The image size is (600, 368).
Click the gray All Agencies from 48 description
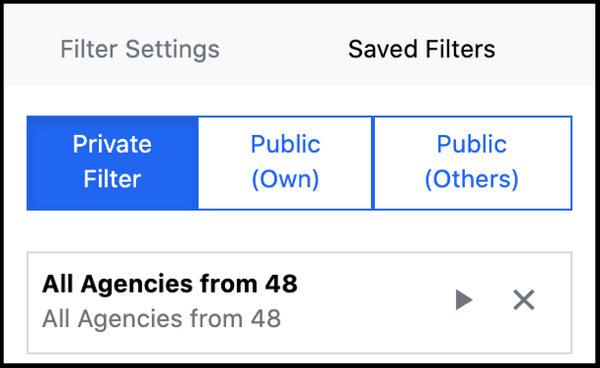(x=161, y=319)
